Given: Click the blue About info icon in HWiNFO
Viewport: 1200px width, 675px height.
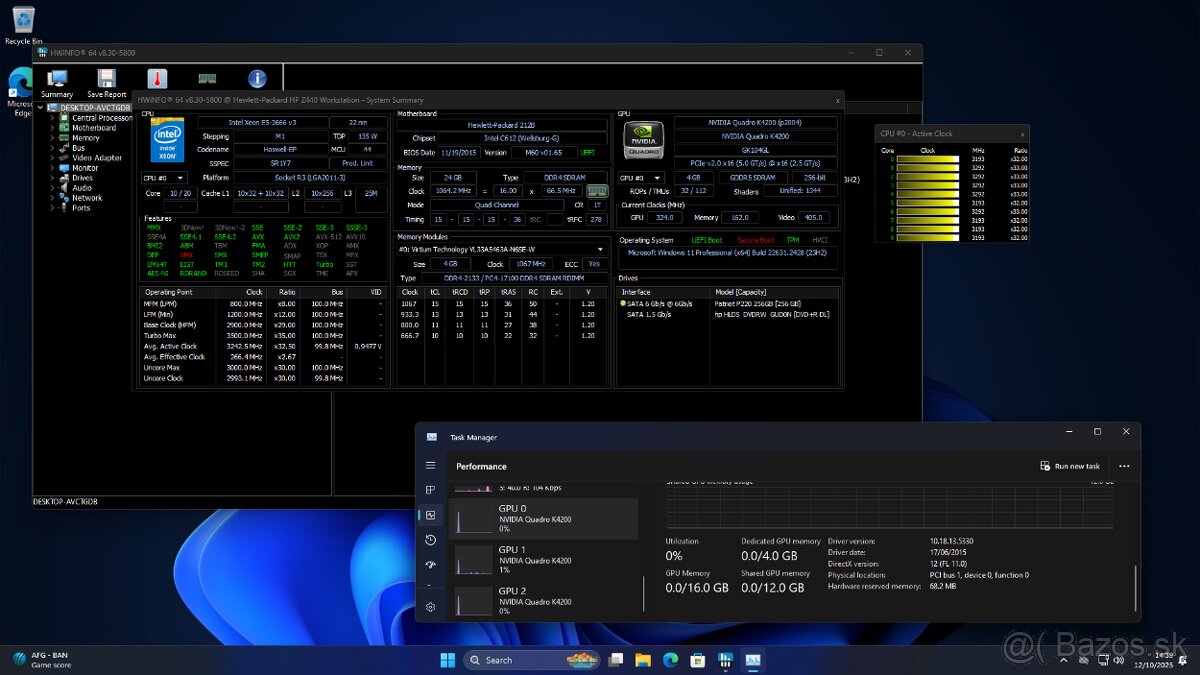Looking at the screenshot, I should [257, 77].
